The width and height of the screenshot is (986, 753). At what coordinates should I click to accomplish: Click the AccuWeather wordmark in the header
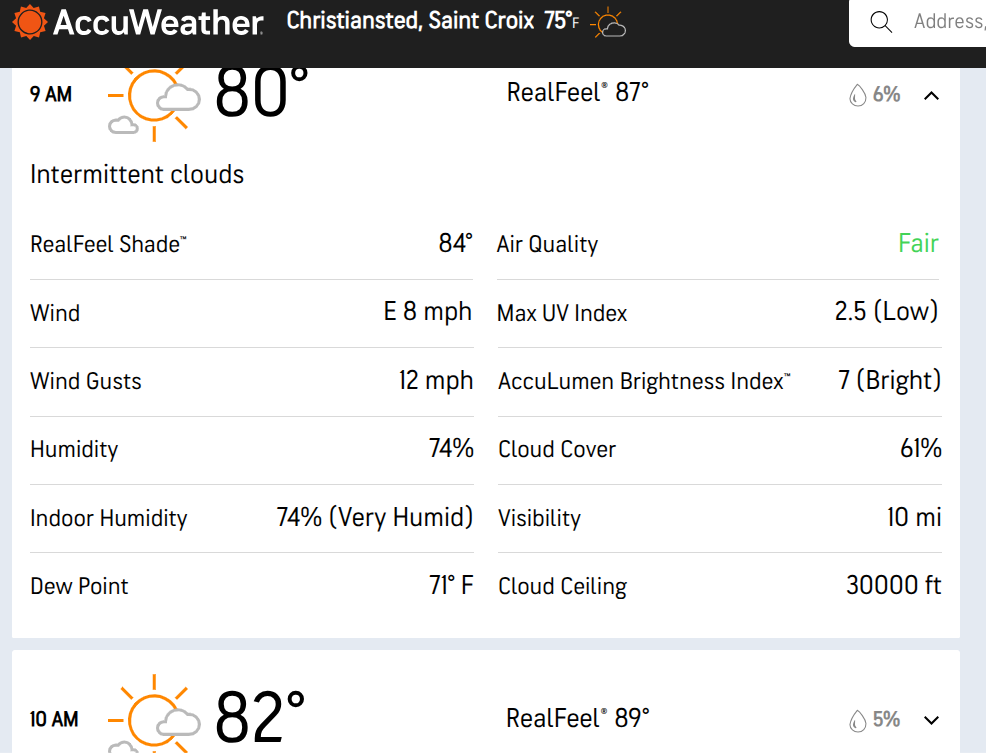158,23
